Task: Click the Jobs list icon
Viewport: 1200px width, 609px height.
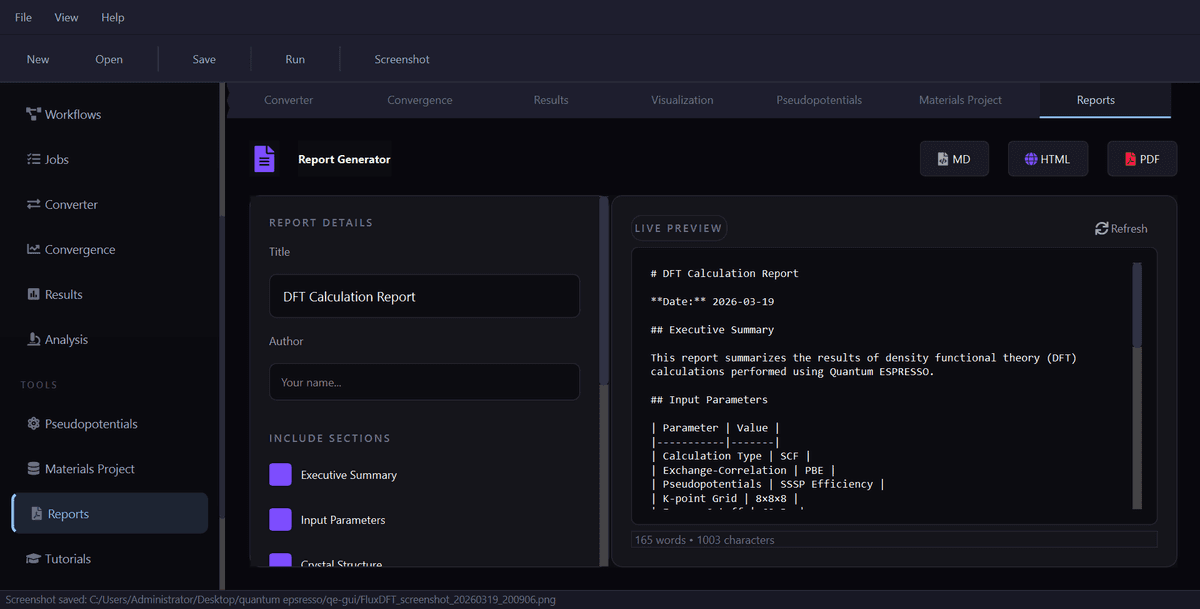Action: point(33,159)
